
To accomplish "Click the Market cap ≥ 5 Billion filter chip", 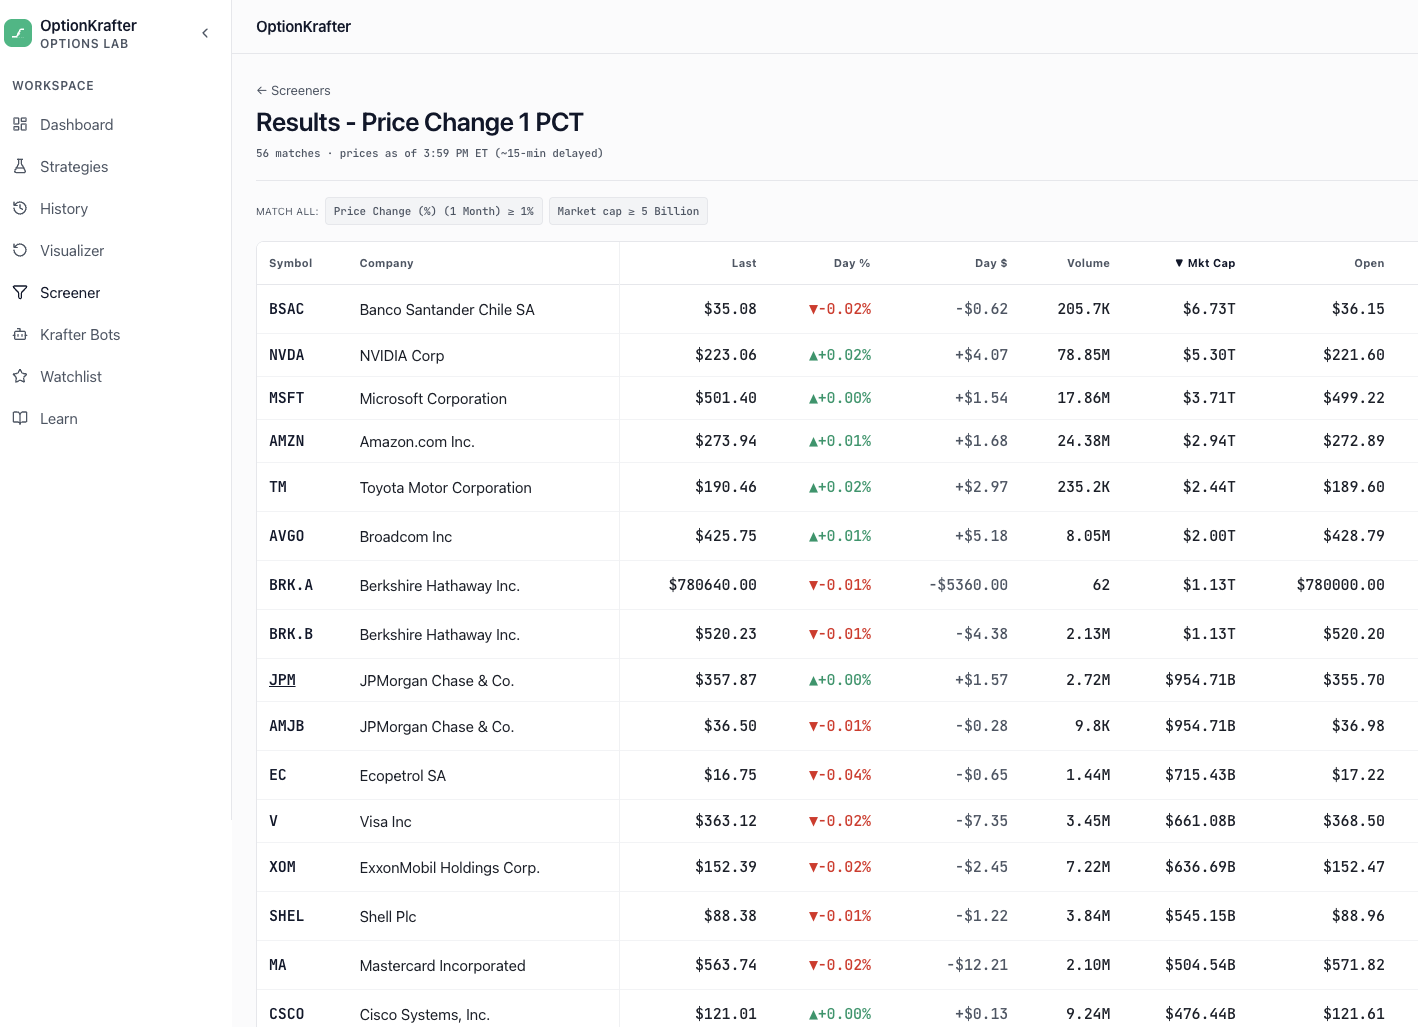I will pyautogui.click(x=628, y=211).
